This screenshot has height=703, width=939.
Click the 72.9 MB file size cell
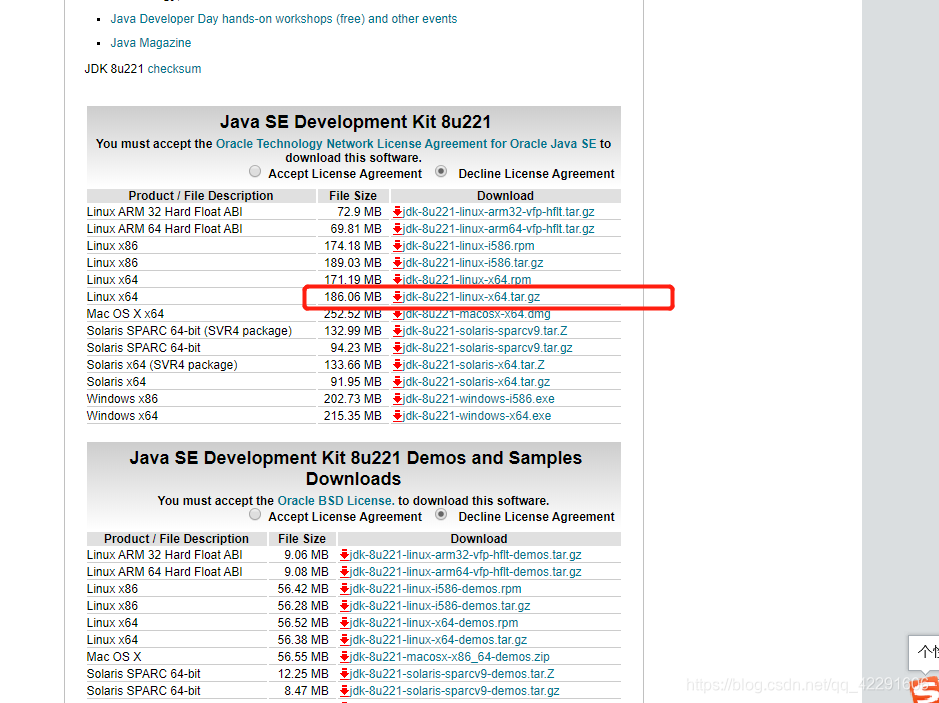tap(359, 212)
